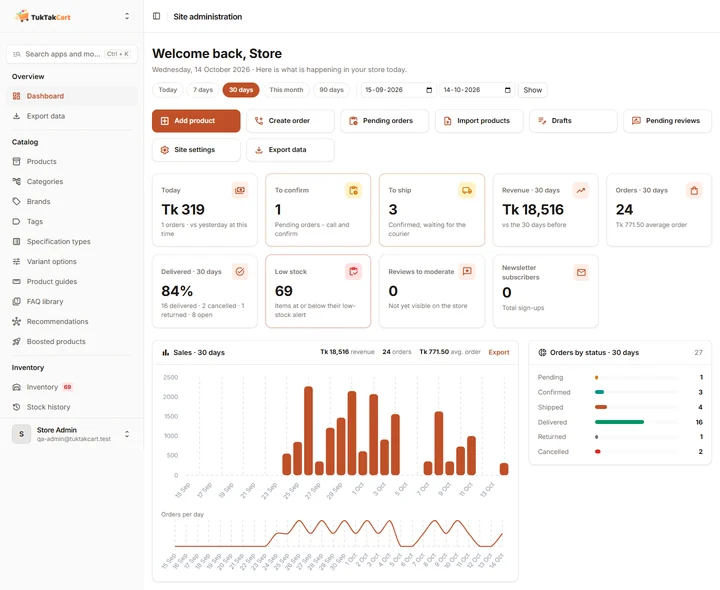Click the Returned status row label
The width and height of the screenshot is (720, 590).
click(x=551, y=437)
